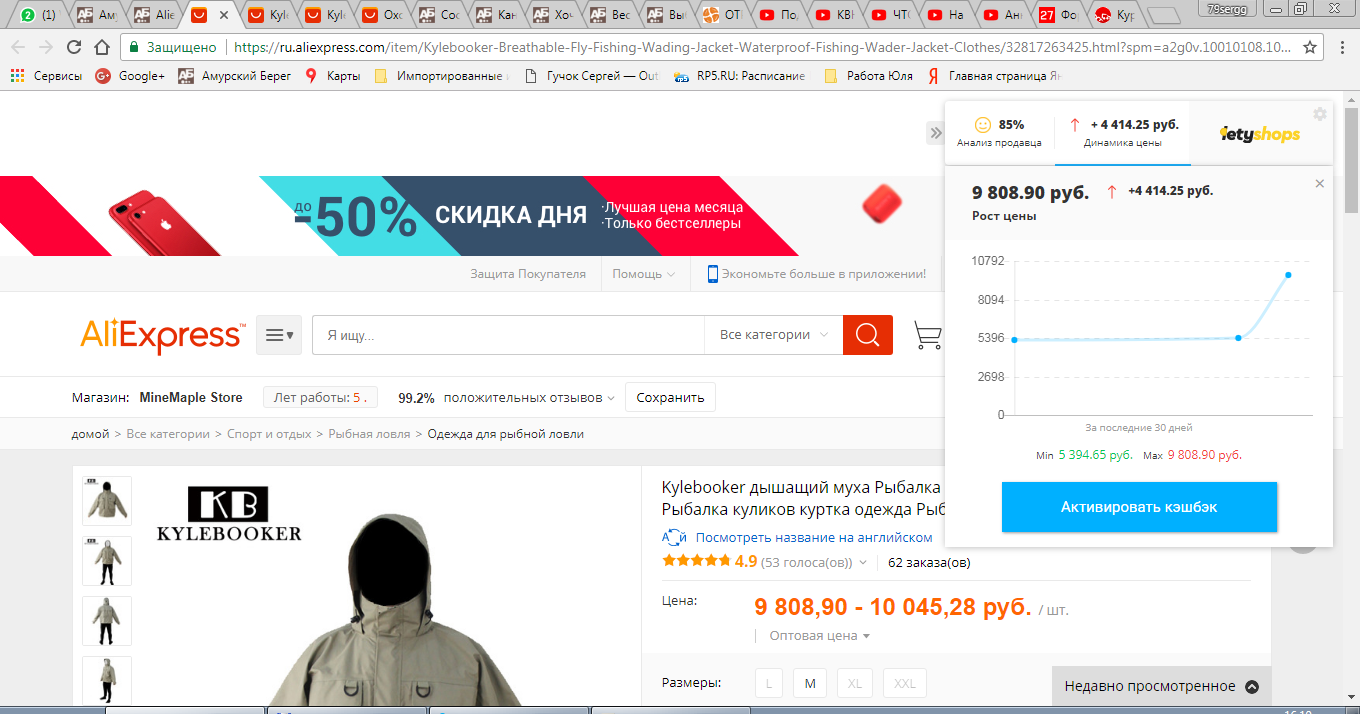
Task: Open the MineMaple Store link
Action: pos(191,397)
